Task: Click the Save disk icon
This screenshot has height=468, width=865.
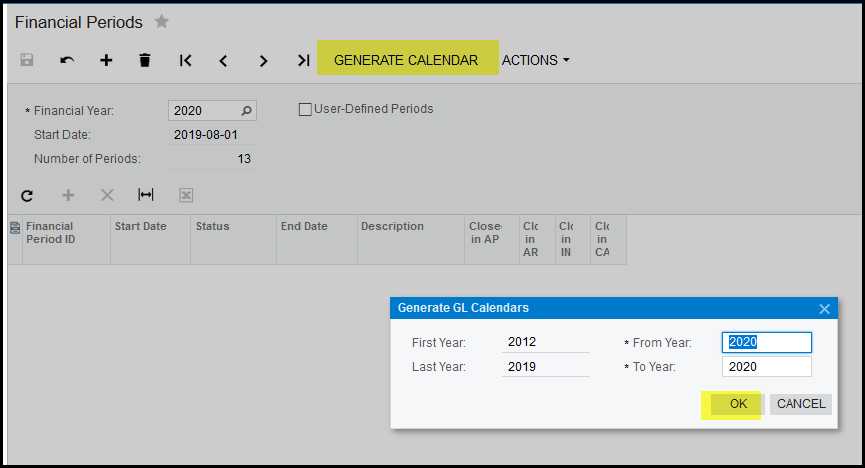Action: pos(26,60)
